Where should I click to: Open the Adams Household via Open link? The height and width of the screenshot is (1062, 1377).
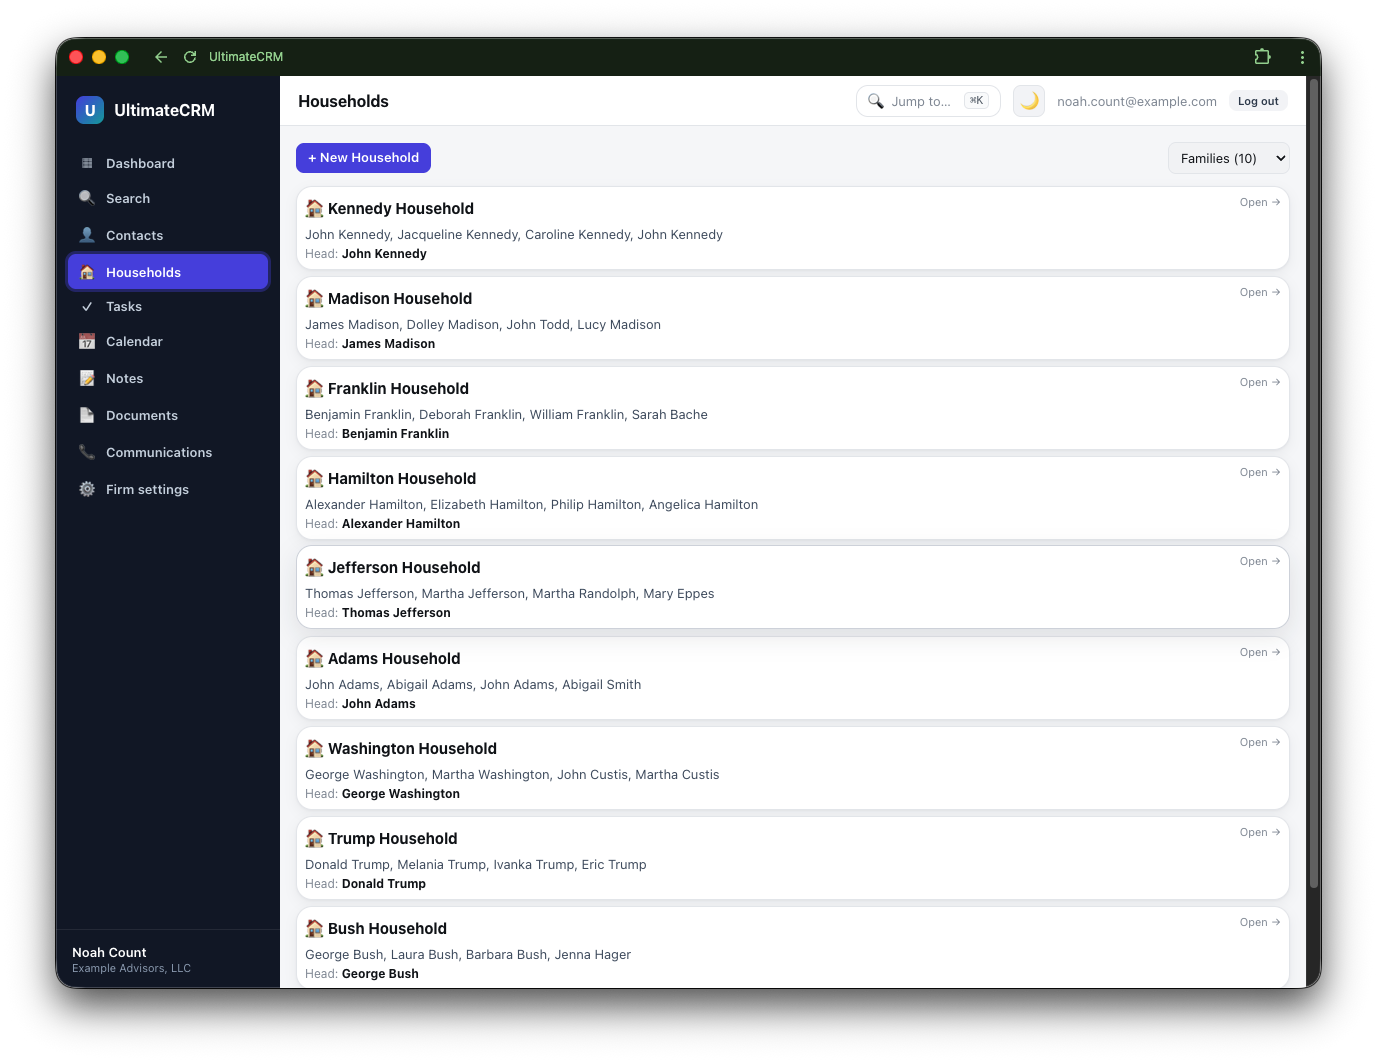click(x=1260, y=652)
